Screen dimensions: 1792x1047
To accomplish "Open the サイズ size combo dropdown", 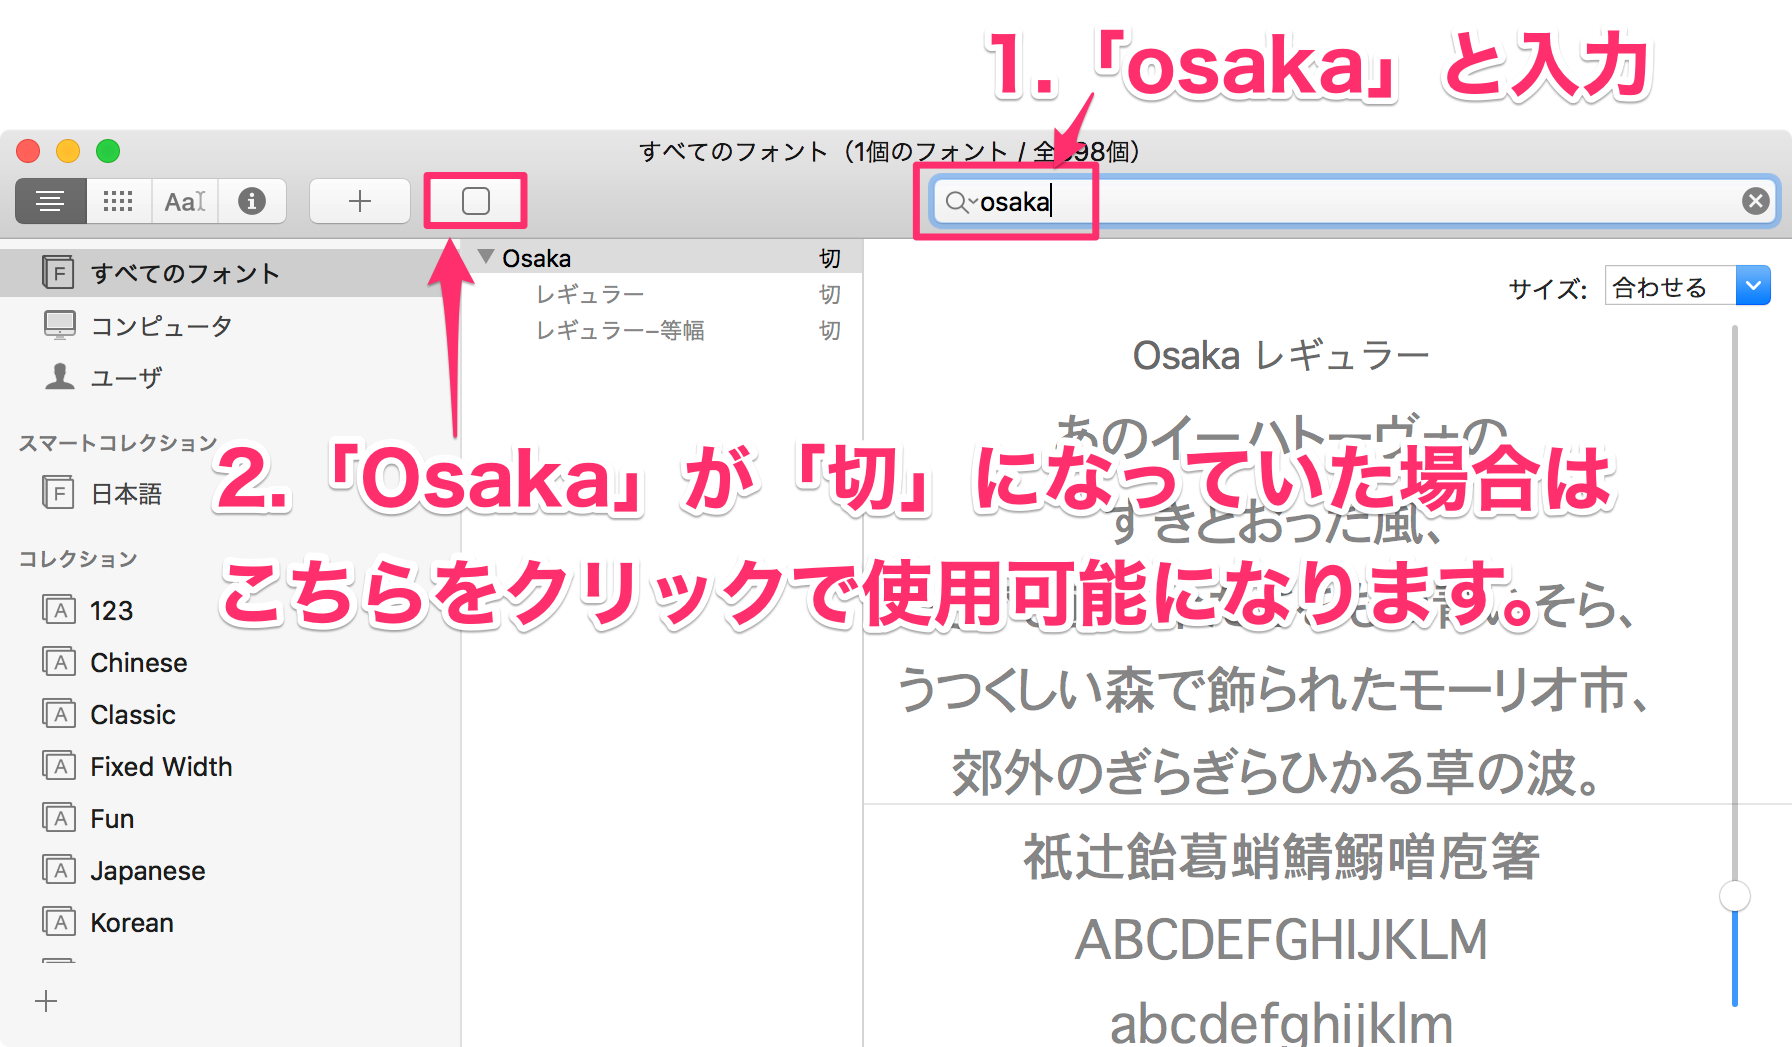I will (x=1753, y=286).
